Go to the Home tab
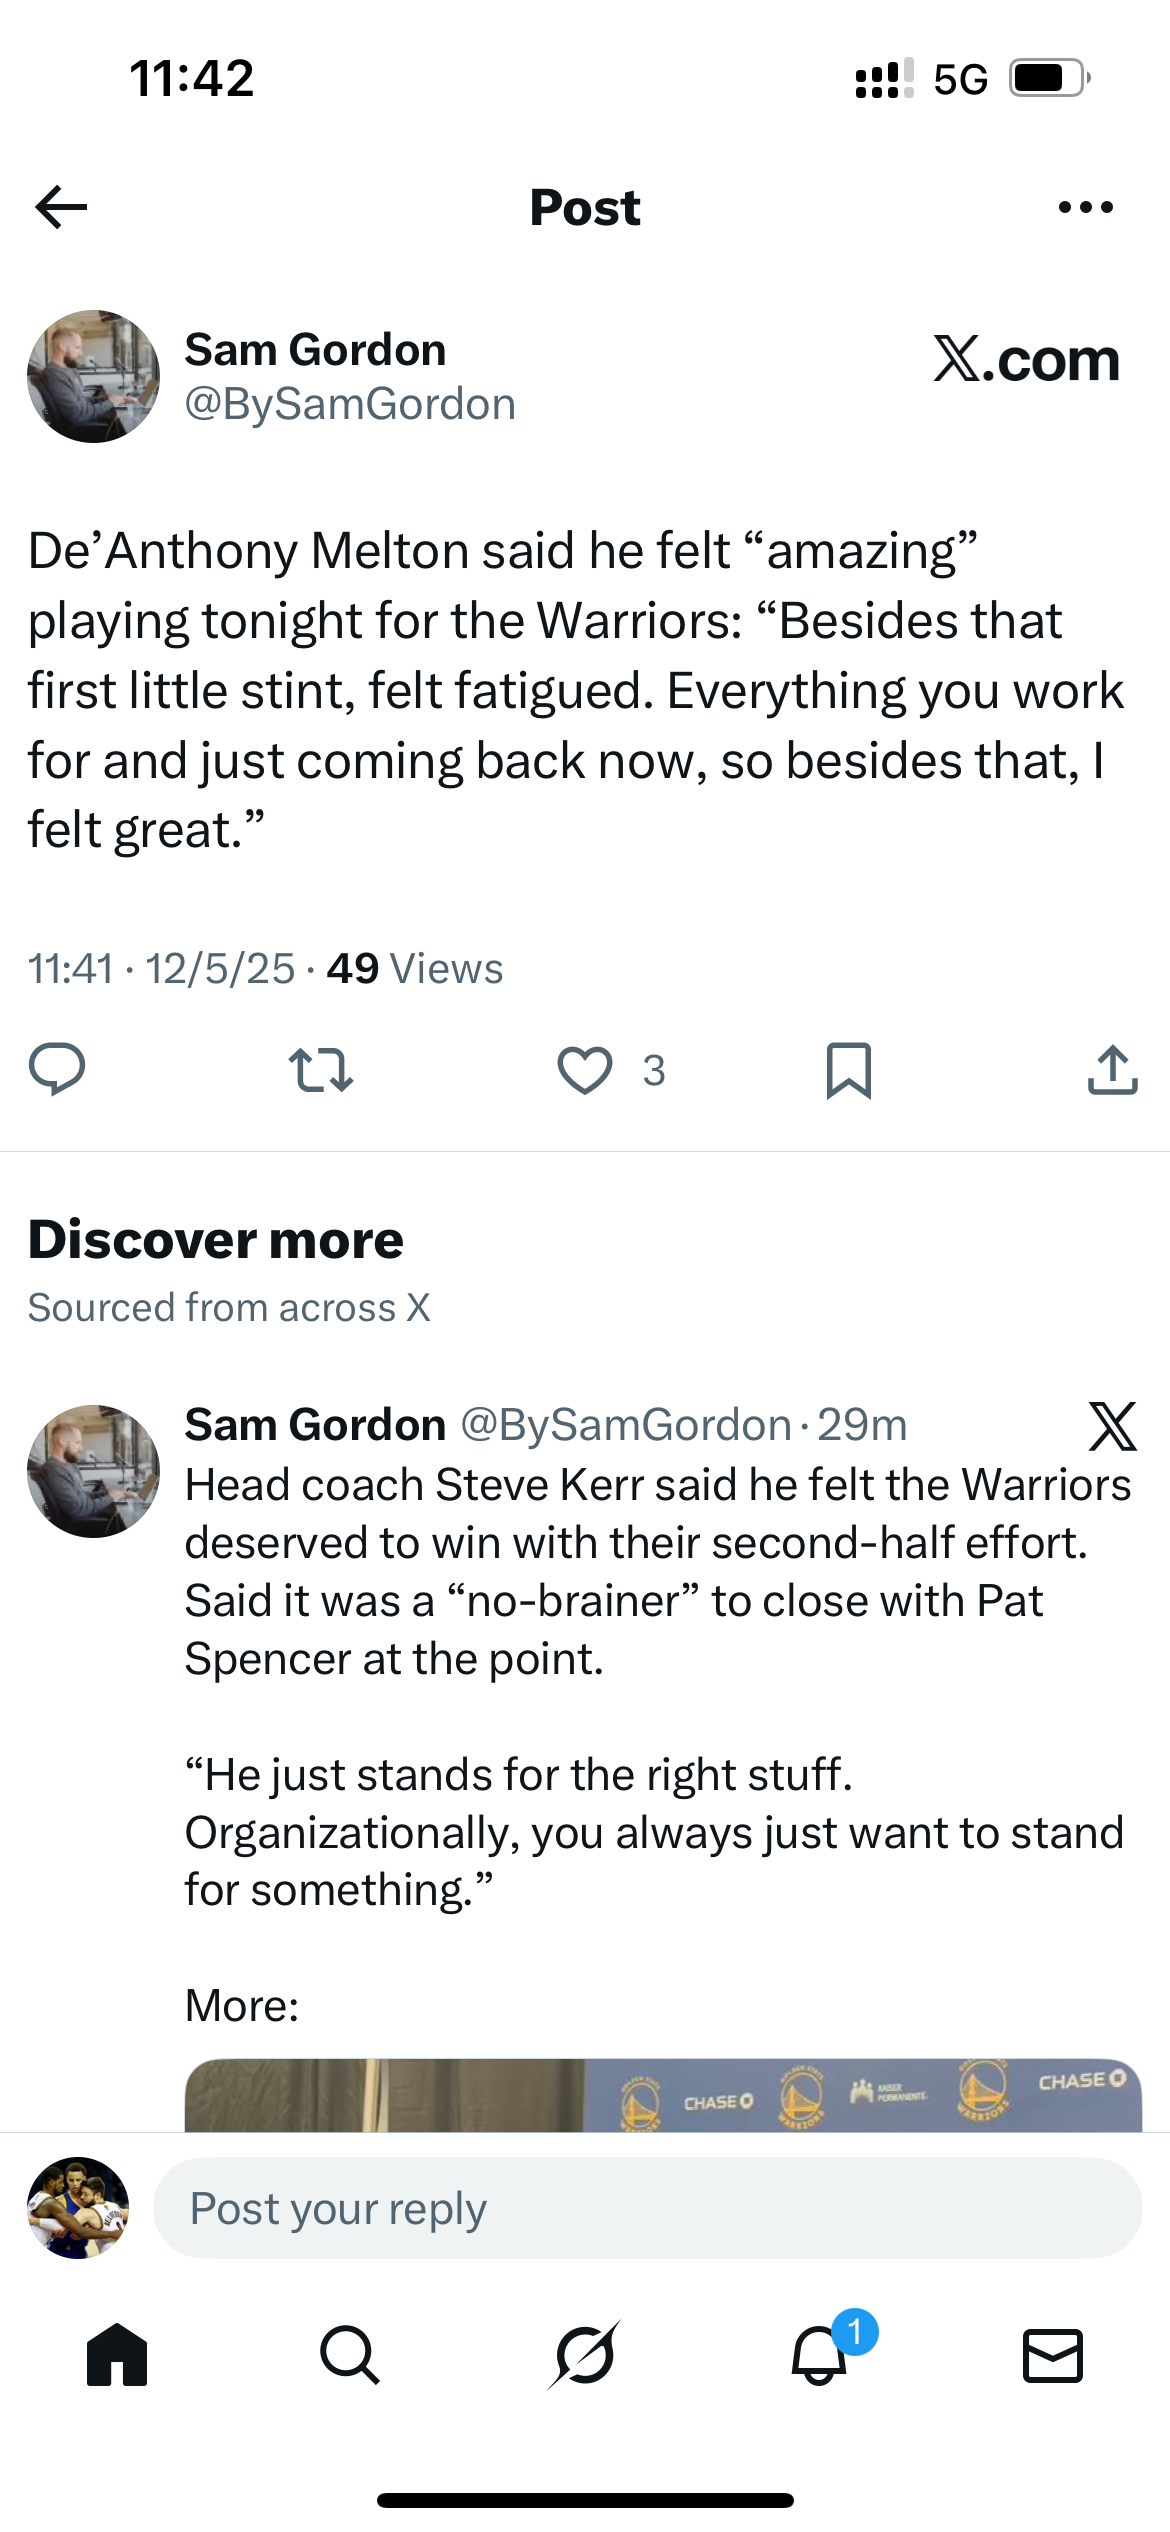Screen dimensions: 1170x2532 click(117, 2354)
